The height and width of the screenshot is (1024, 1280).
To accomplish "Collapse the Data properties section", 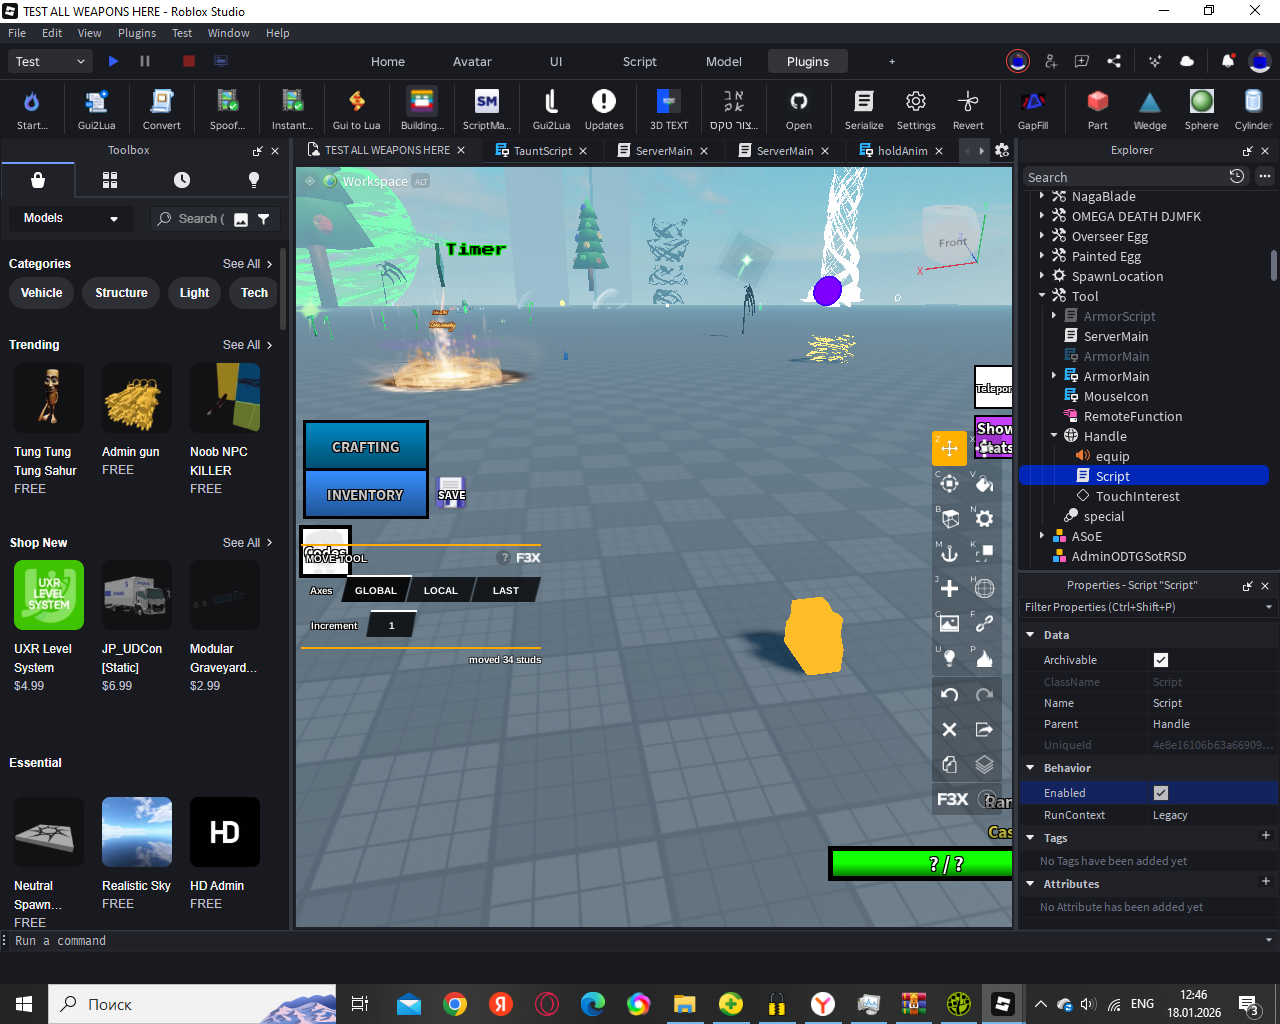I will coord(1030,635).
